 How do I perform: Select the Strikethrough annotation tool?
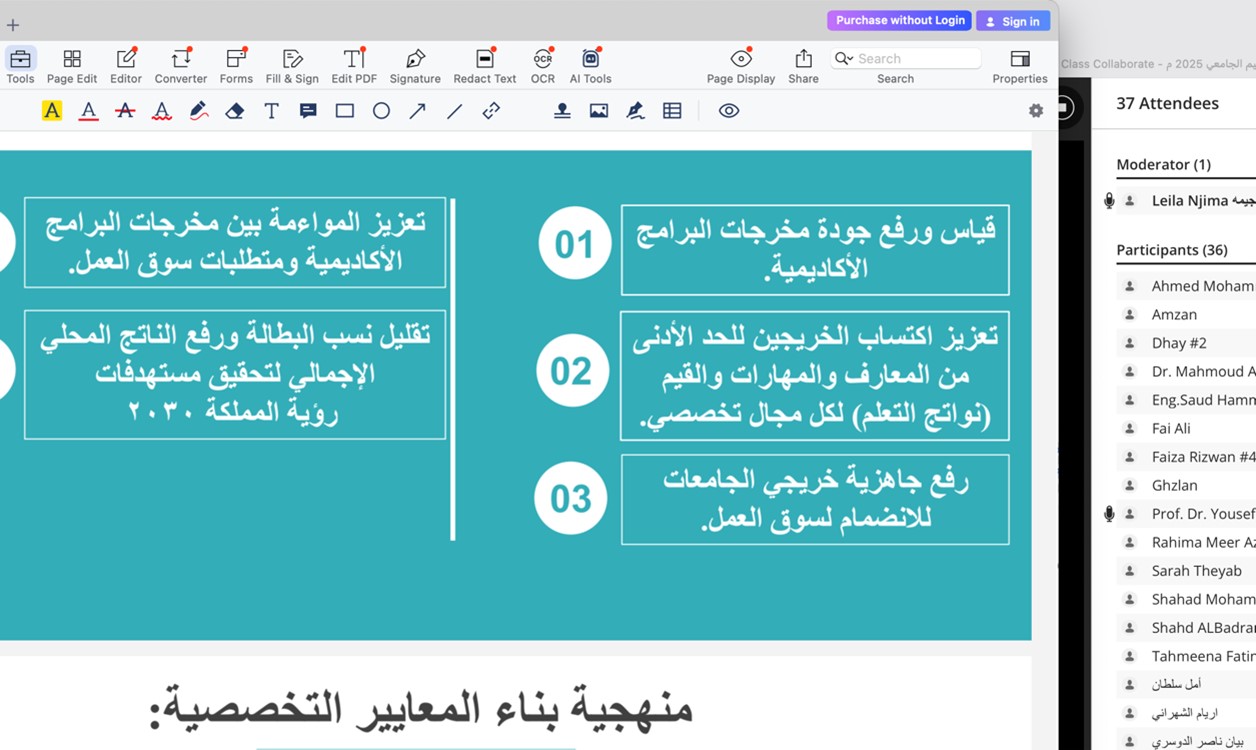pyautogui.click(x=125, y=111)
